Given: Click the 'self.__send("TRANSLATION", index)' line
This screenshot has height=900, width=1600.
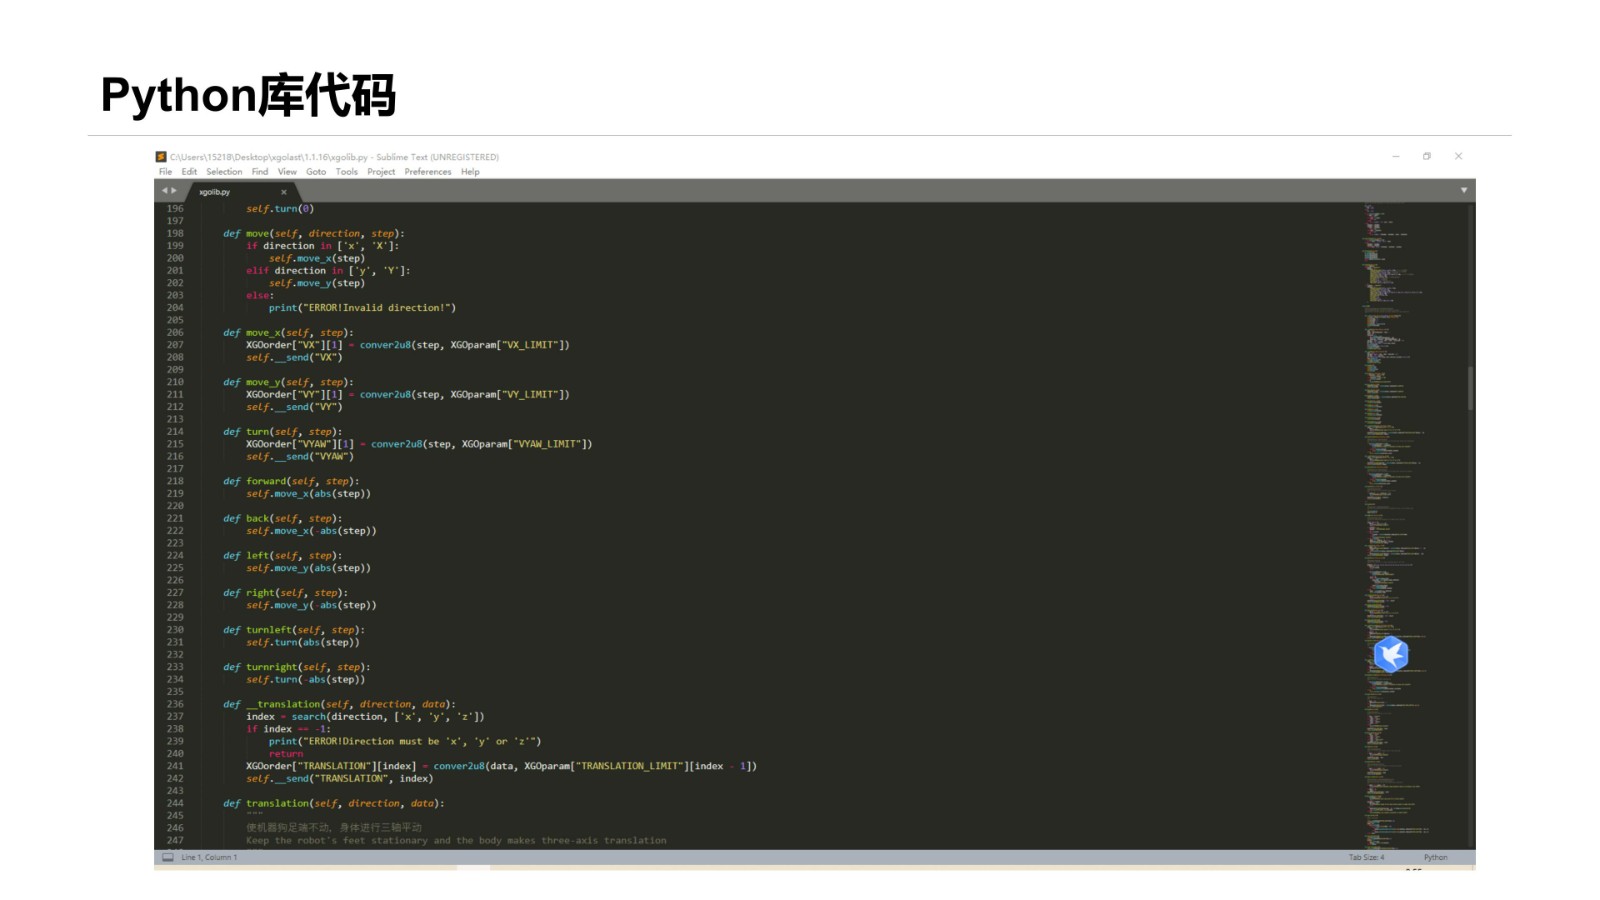Looking at the screenshot, I should tap(340, 779).
